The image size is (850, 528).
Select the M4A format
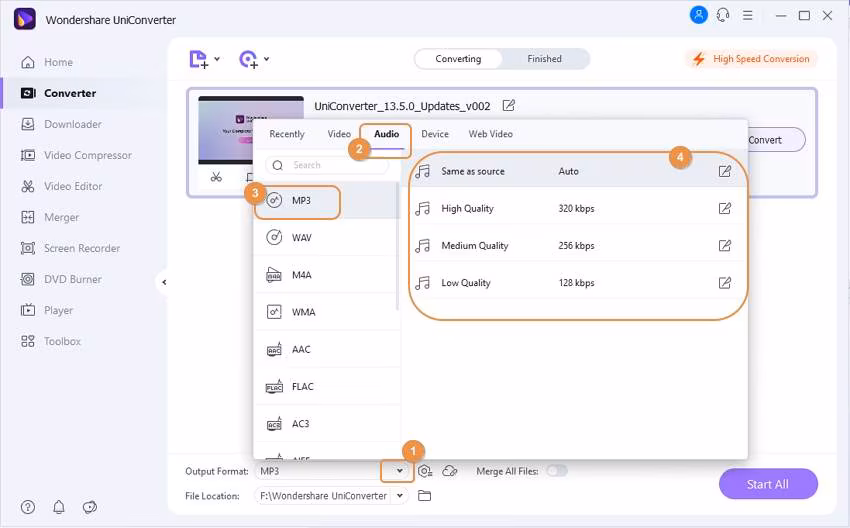[327, 275]
